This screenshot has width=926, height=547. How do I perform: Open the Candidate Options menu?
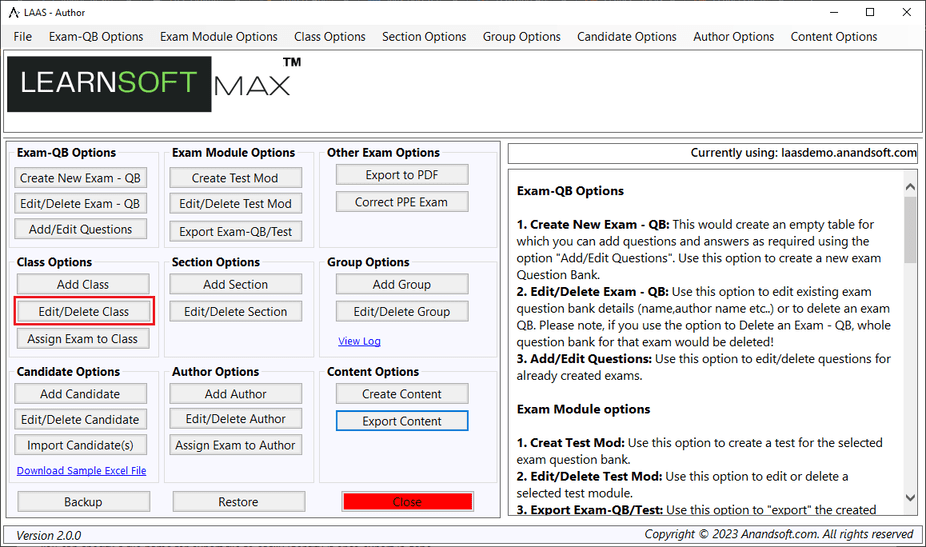pos(626,37)
